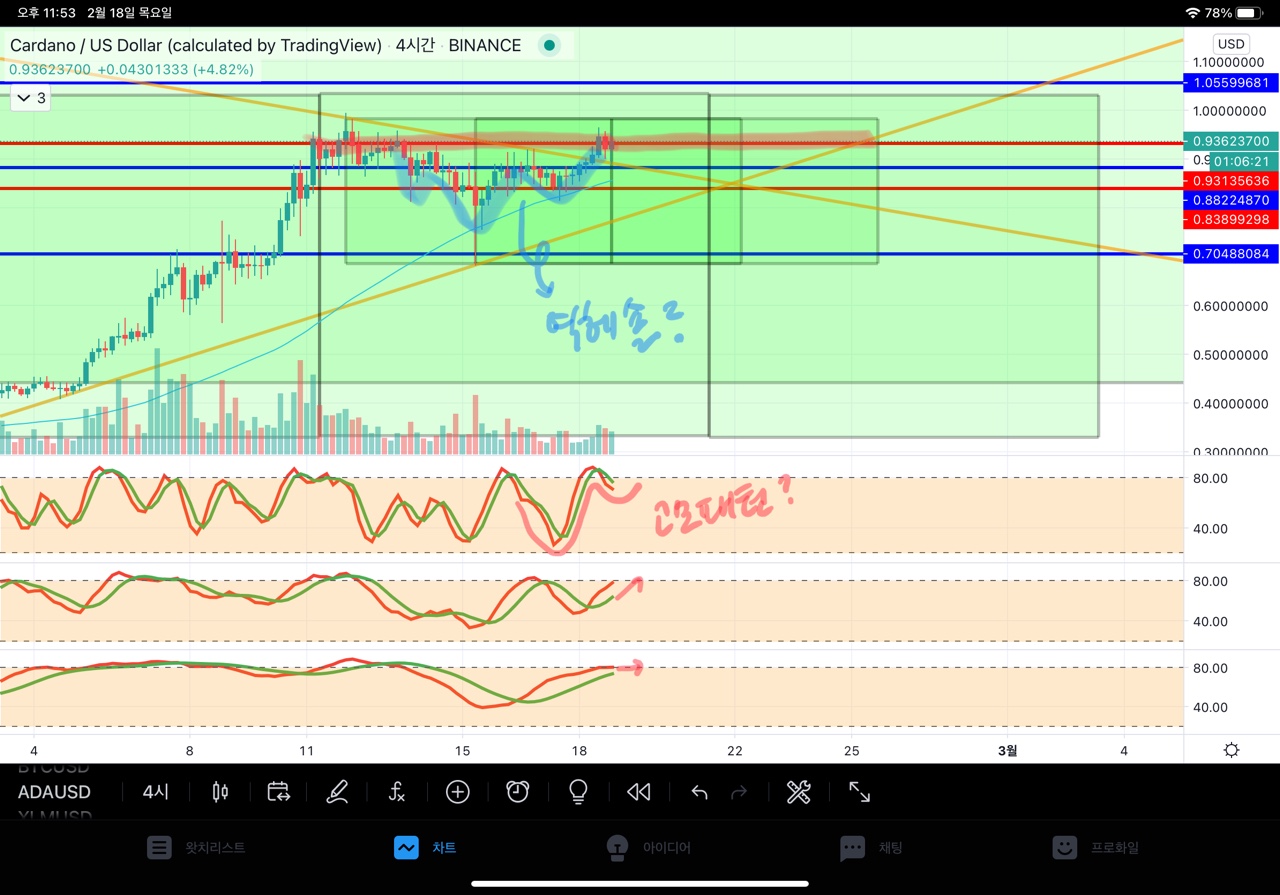Create an alert with the alarm clock icon

click(517, 792)
